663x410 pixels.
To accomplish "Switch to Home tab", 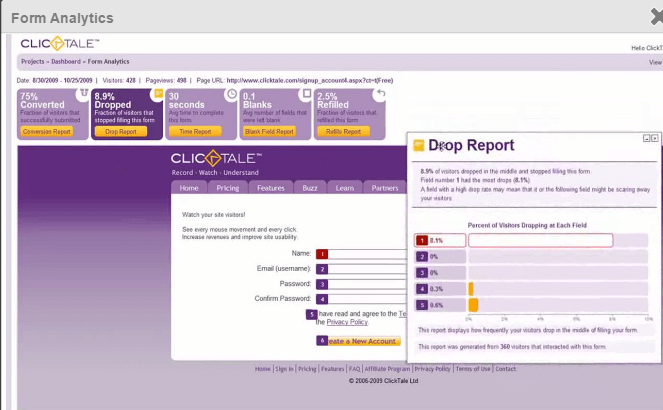I will pos(189,188).
